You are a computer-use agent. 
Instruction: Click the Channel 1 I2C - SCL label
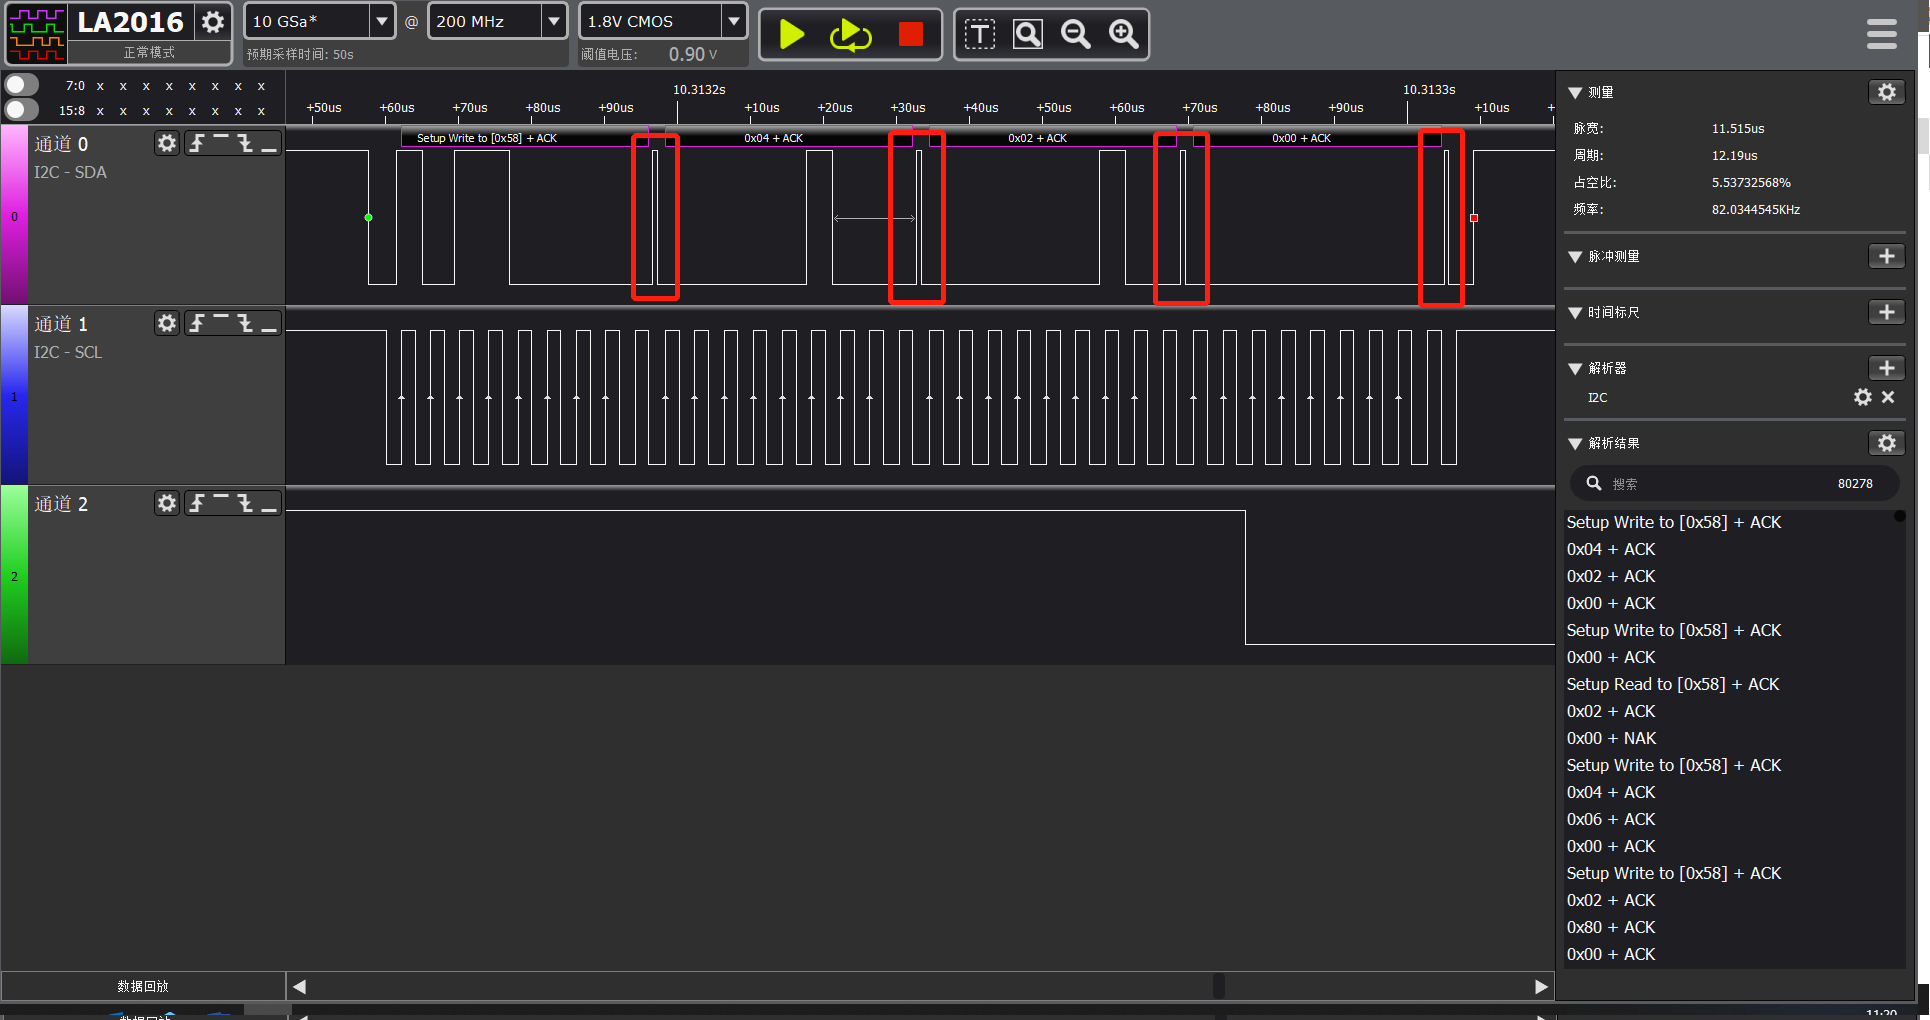[x=68, y=352]
